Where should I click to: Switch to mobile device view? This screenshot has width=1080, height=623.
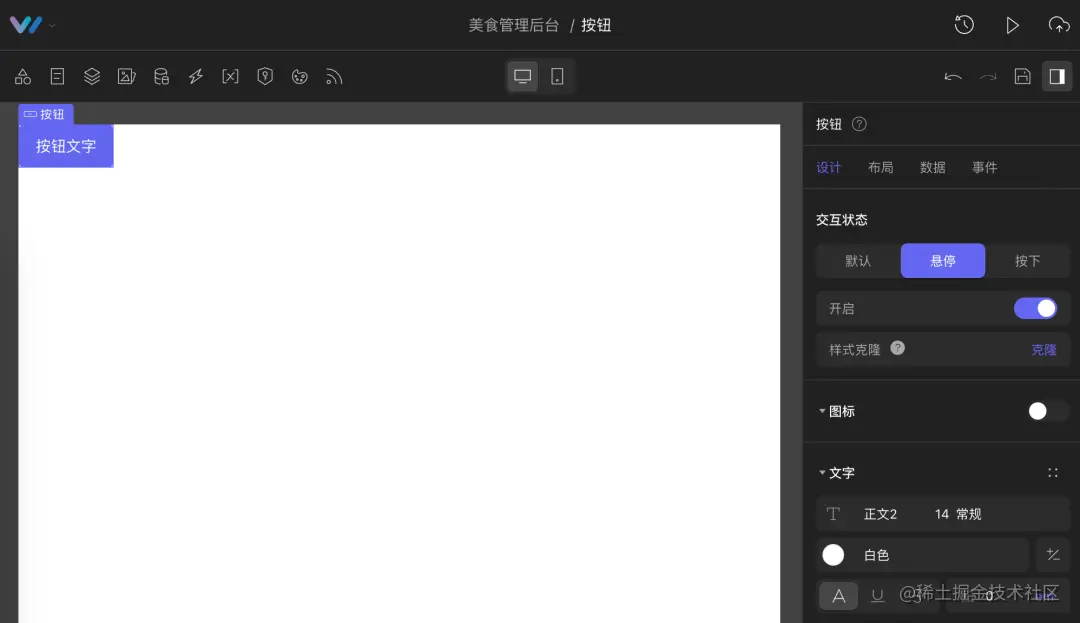(558, 76)
